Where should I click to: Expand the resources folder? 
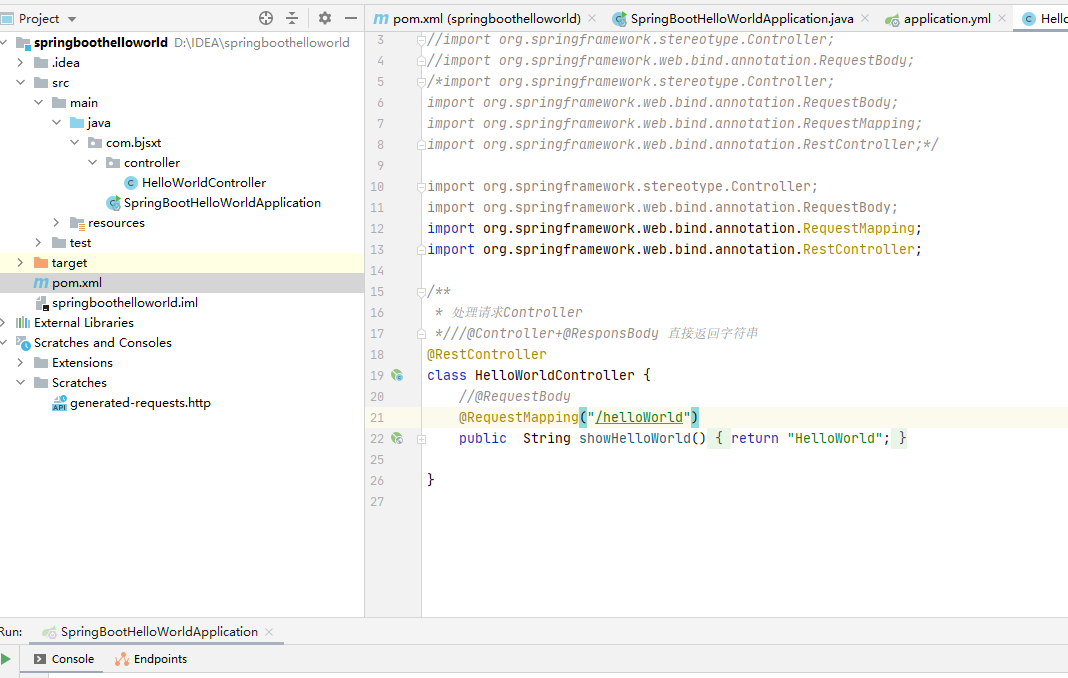[57, 223]
